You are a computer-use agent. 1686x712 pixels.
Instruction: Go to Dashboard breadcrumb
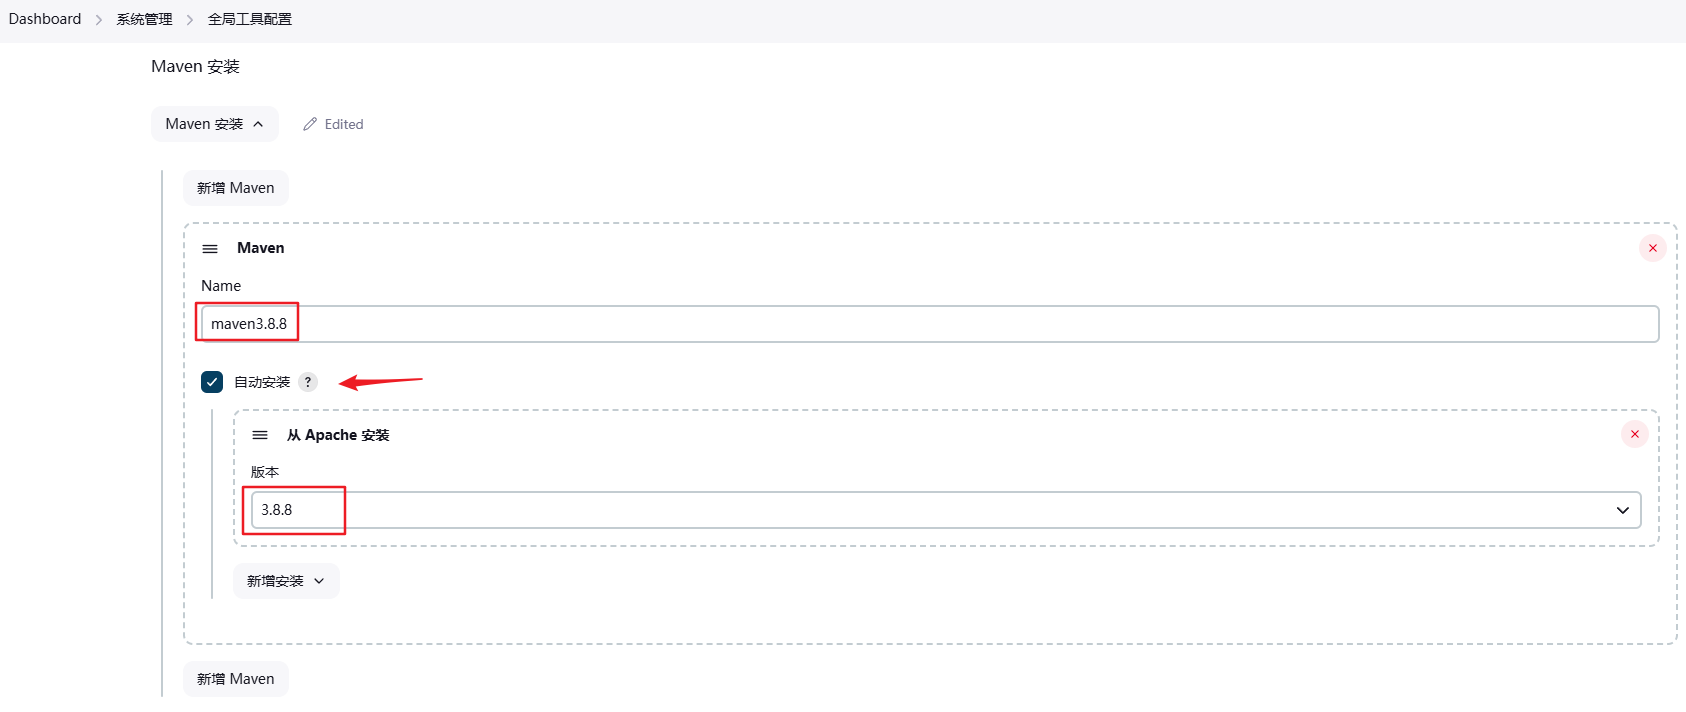click(x=45, y=19)
